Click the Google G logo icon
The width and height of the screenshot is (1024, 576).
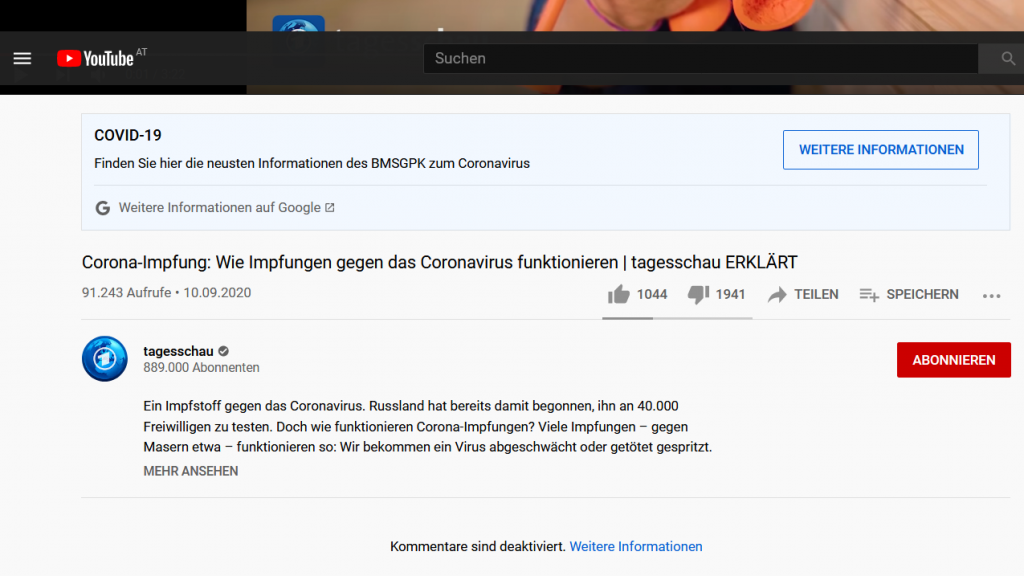click(103, 208)
